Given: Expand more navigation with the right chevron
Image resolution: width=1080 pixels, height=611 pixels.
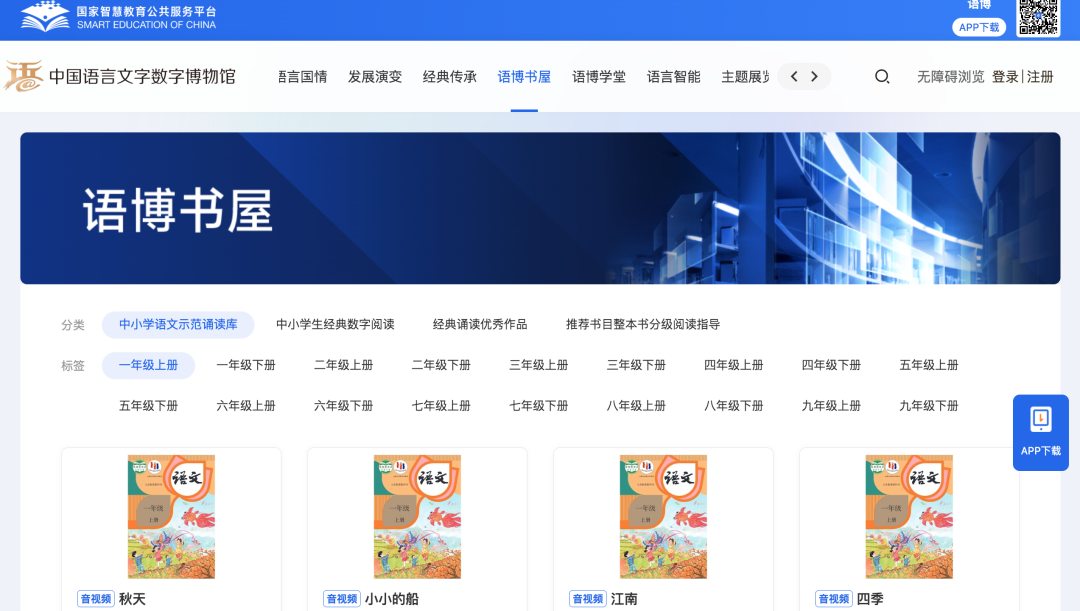Looking at the screenshot, I should point(815,76).
